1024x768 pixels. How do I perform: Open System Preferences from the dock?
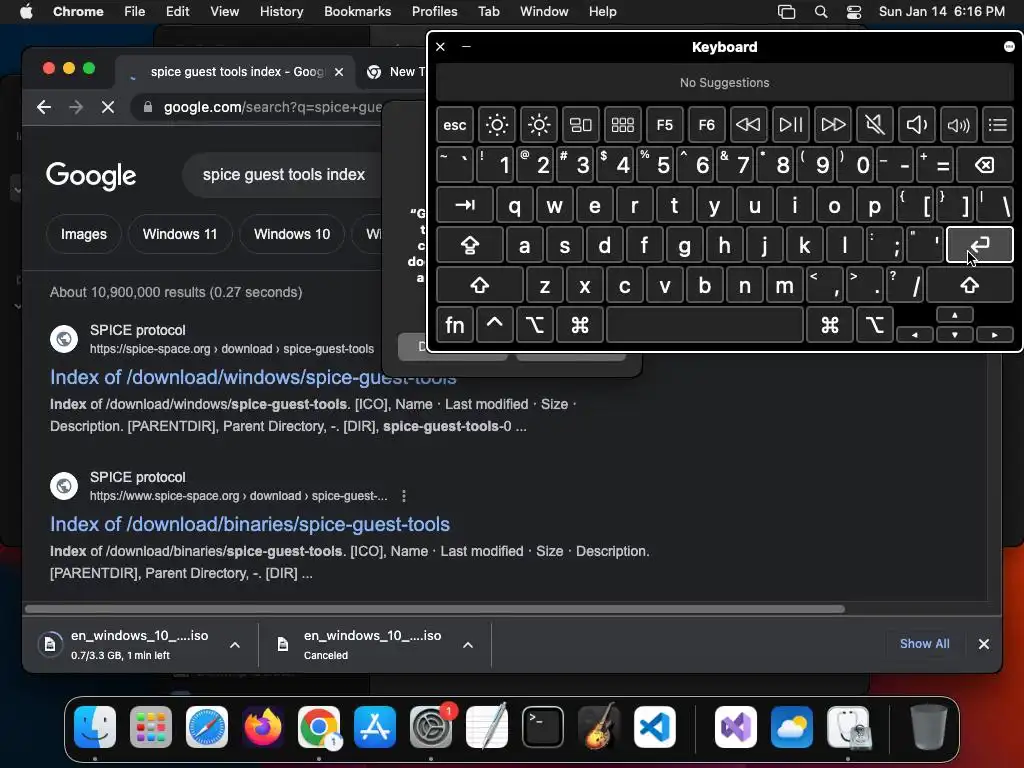pos(430,726)
